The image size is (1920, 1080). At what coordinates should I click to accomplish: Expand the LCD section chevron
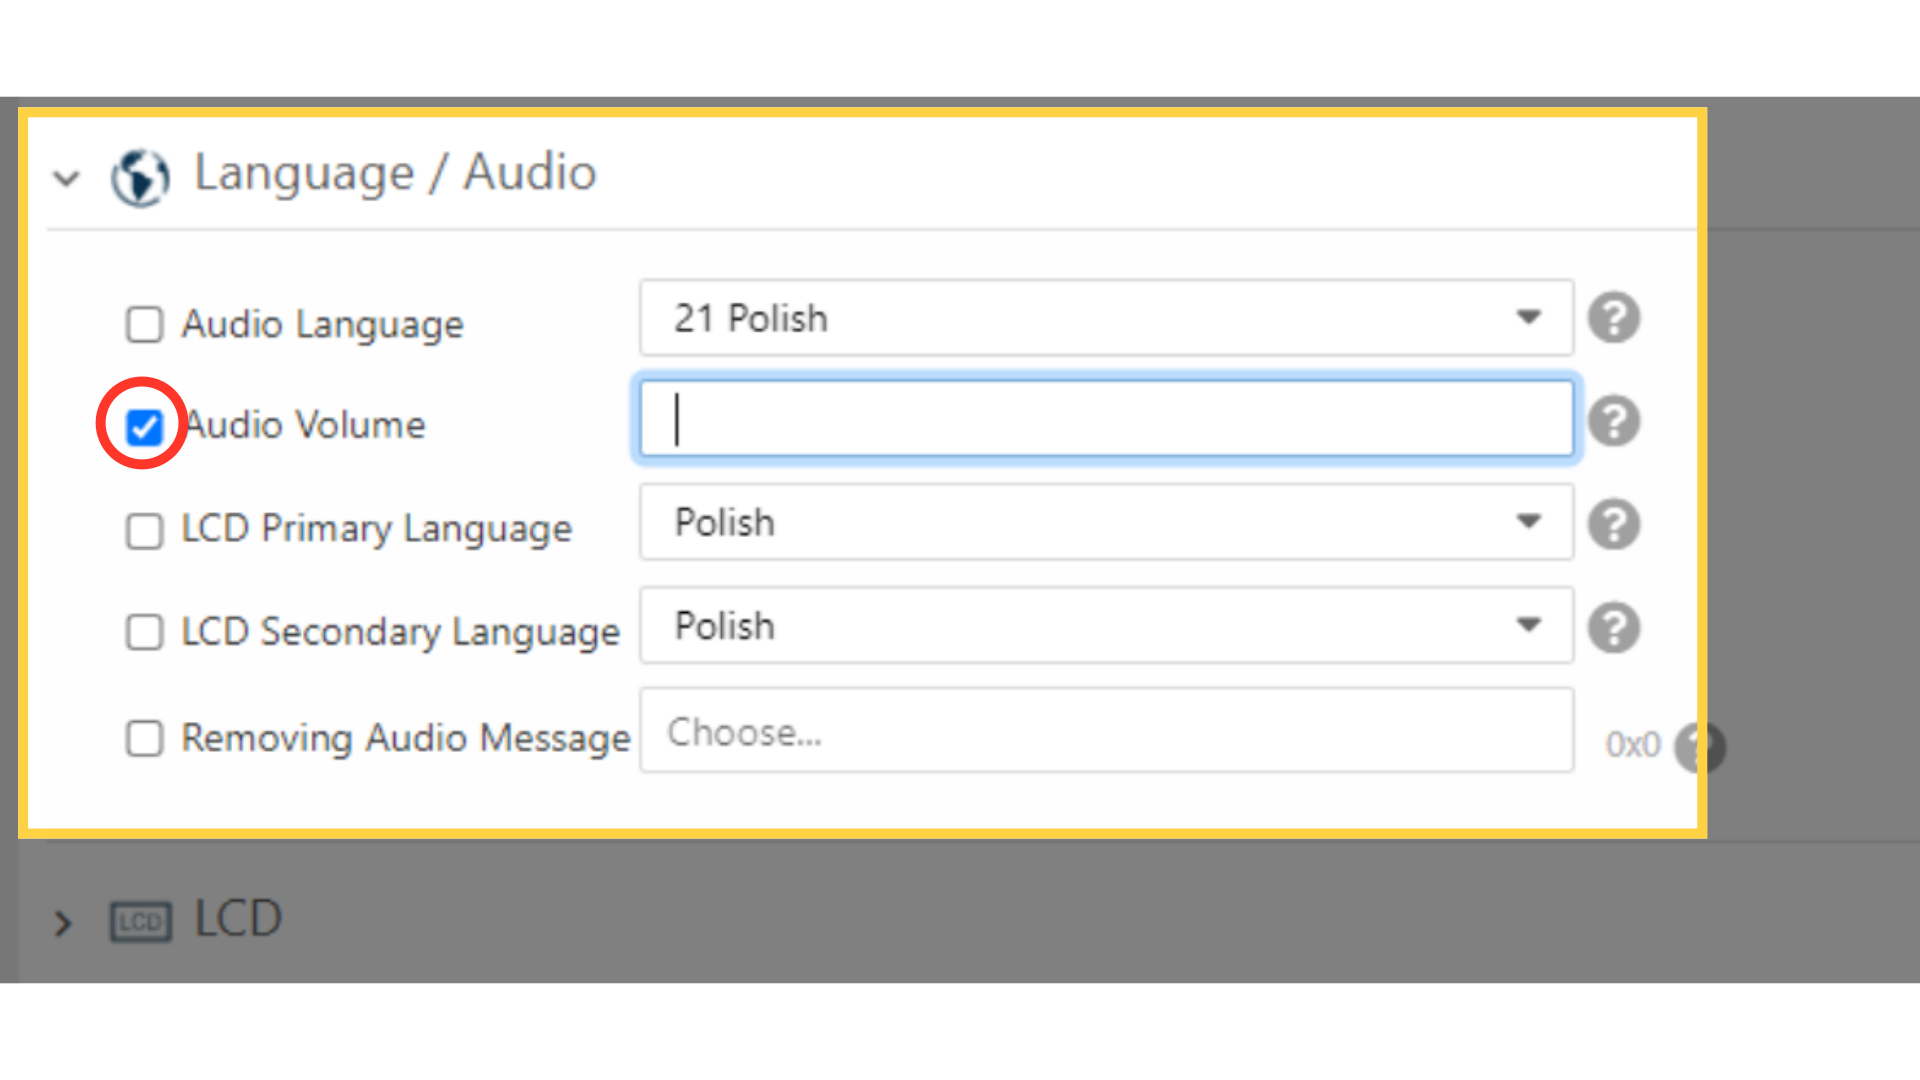click(x=63, y=922)
